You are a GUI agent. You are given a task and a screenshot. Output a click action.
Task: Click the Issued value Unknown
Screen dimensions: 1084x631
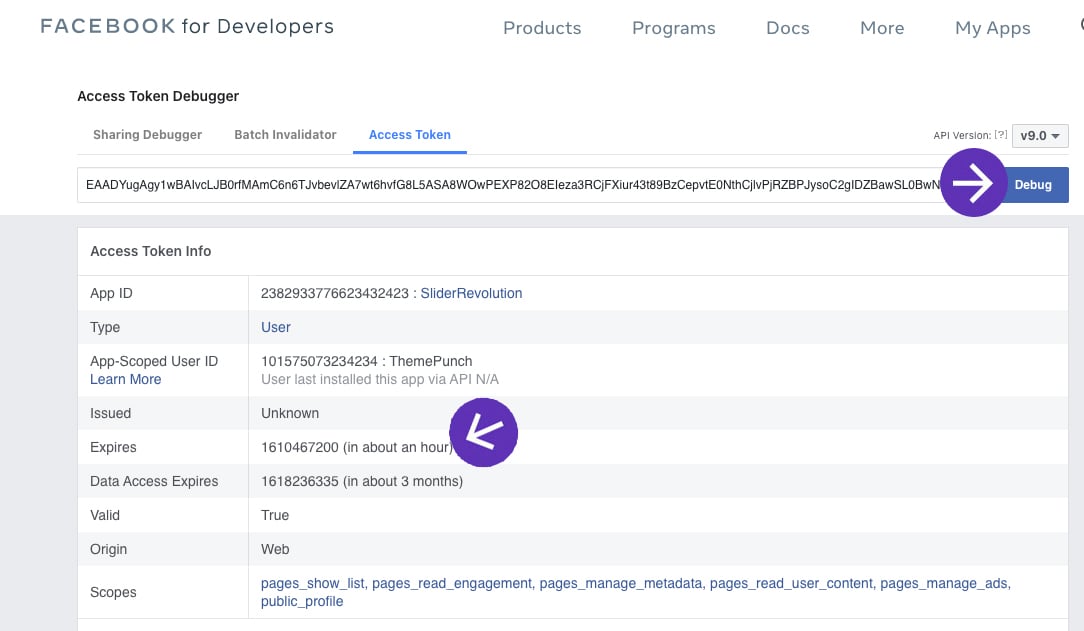(x=290, y=413)
